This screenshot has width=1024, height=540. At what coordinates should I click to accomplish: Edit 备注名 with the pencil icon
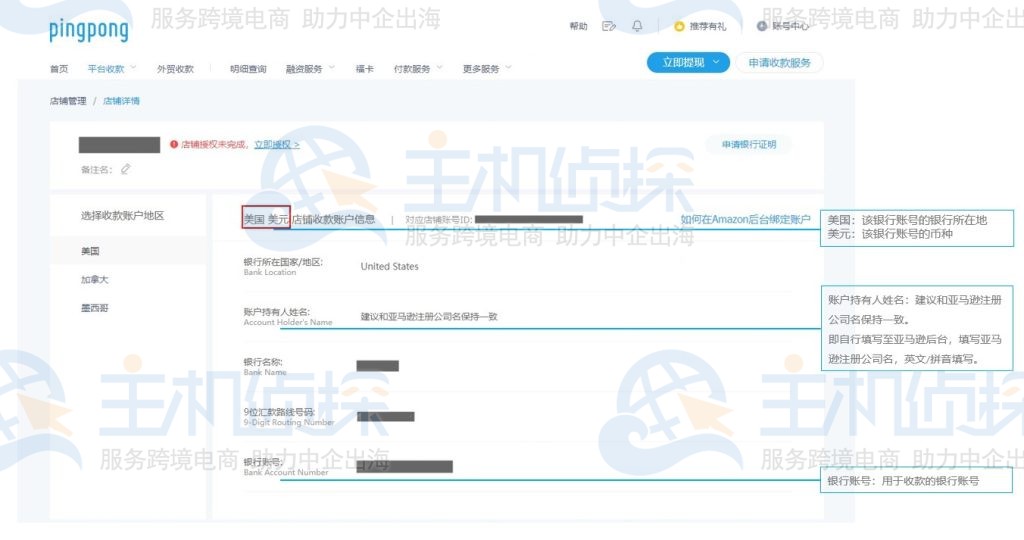click(125, 169)
